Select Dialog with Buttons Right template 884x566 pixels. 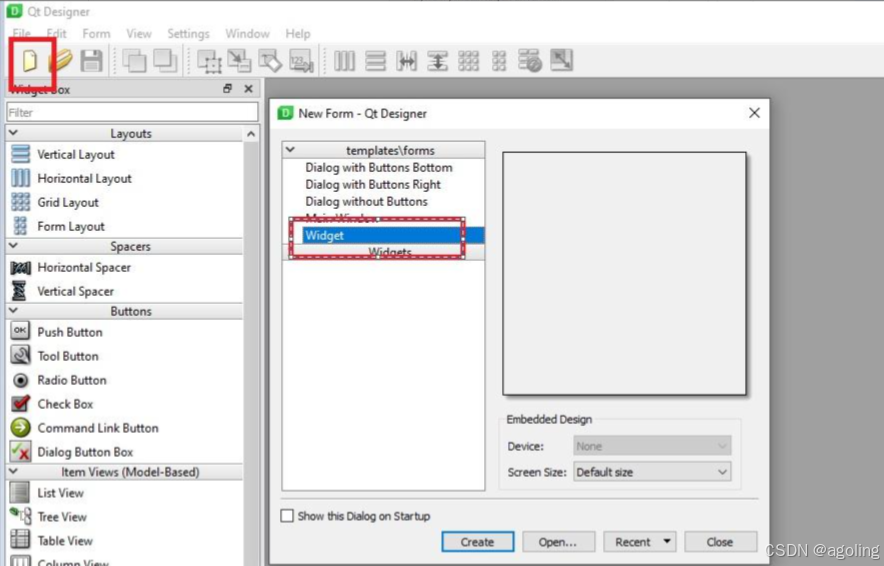coord(373,184)
